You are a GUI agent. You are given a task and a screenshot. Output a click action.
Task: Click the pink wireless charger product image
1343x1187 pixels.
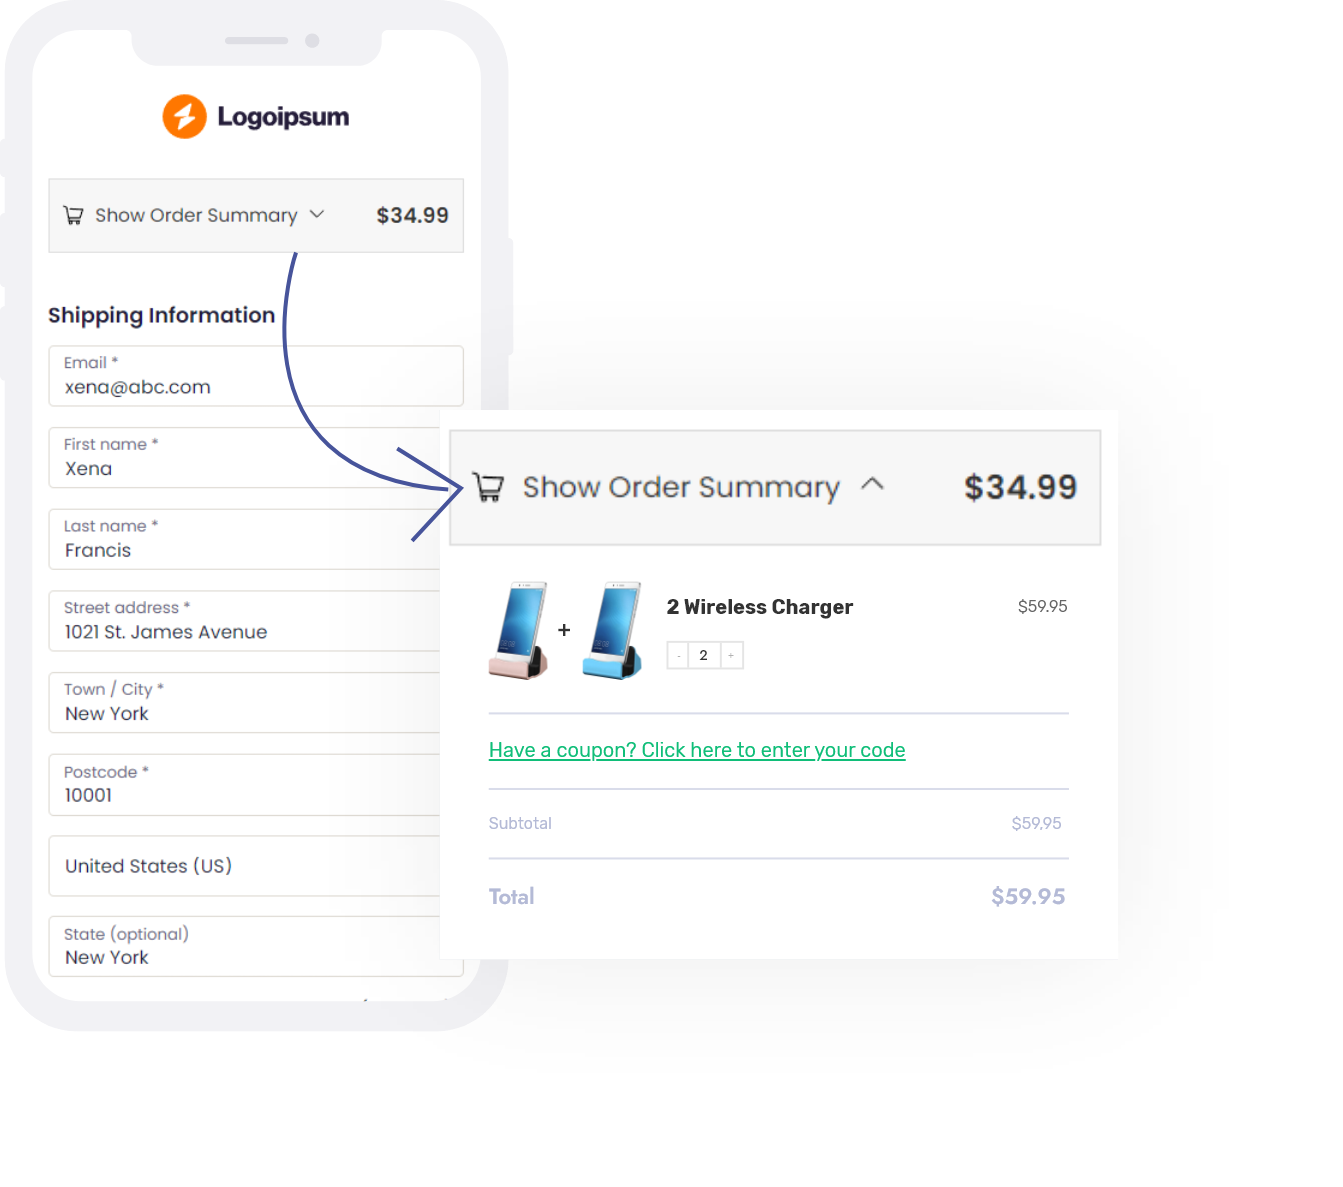point(518,630)
